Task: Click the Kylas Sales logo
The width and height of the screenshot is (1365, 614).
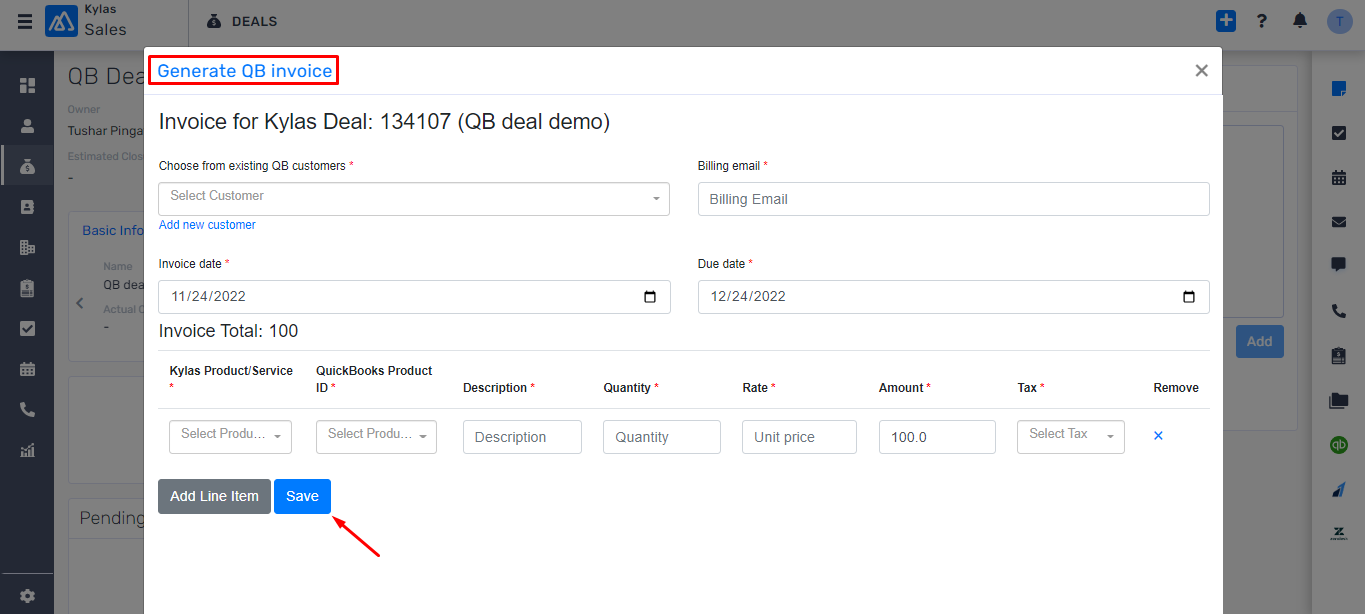Action: click(61, 21)
